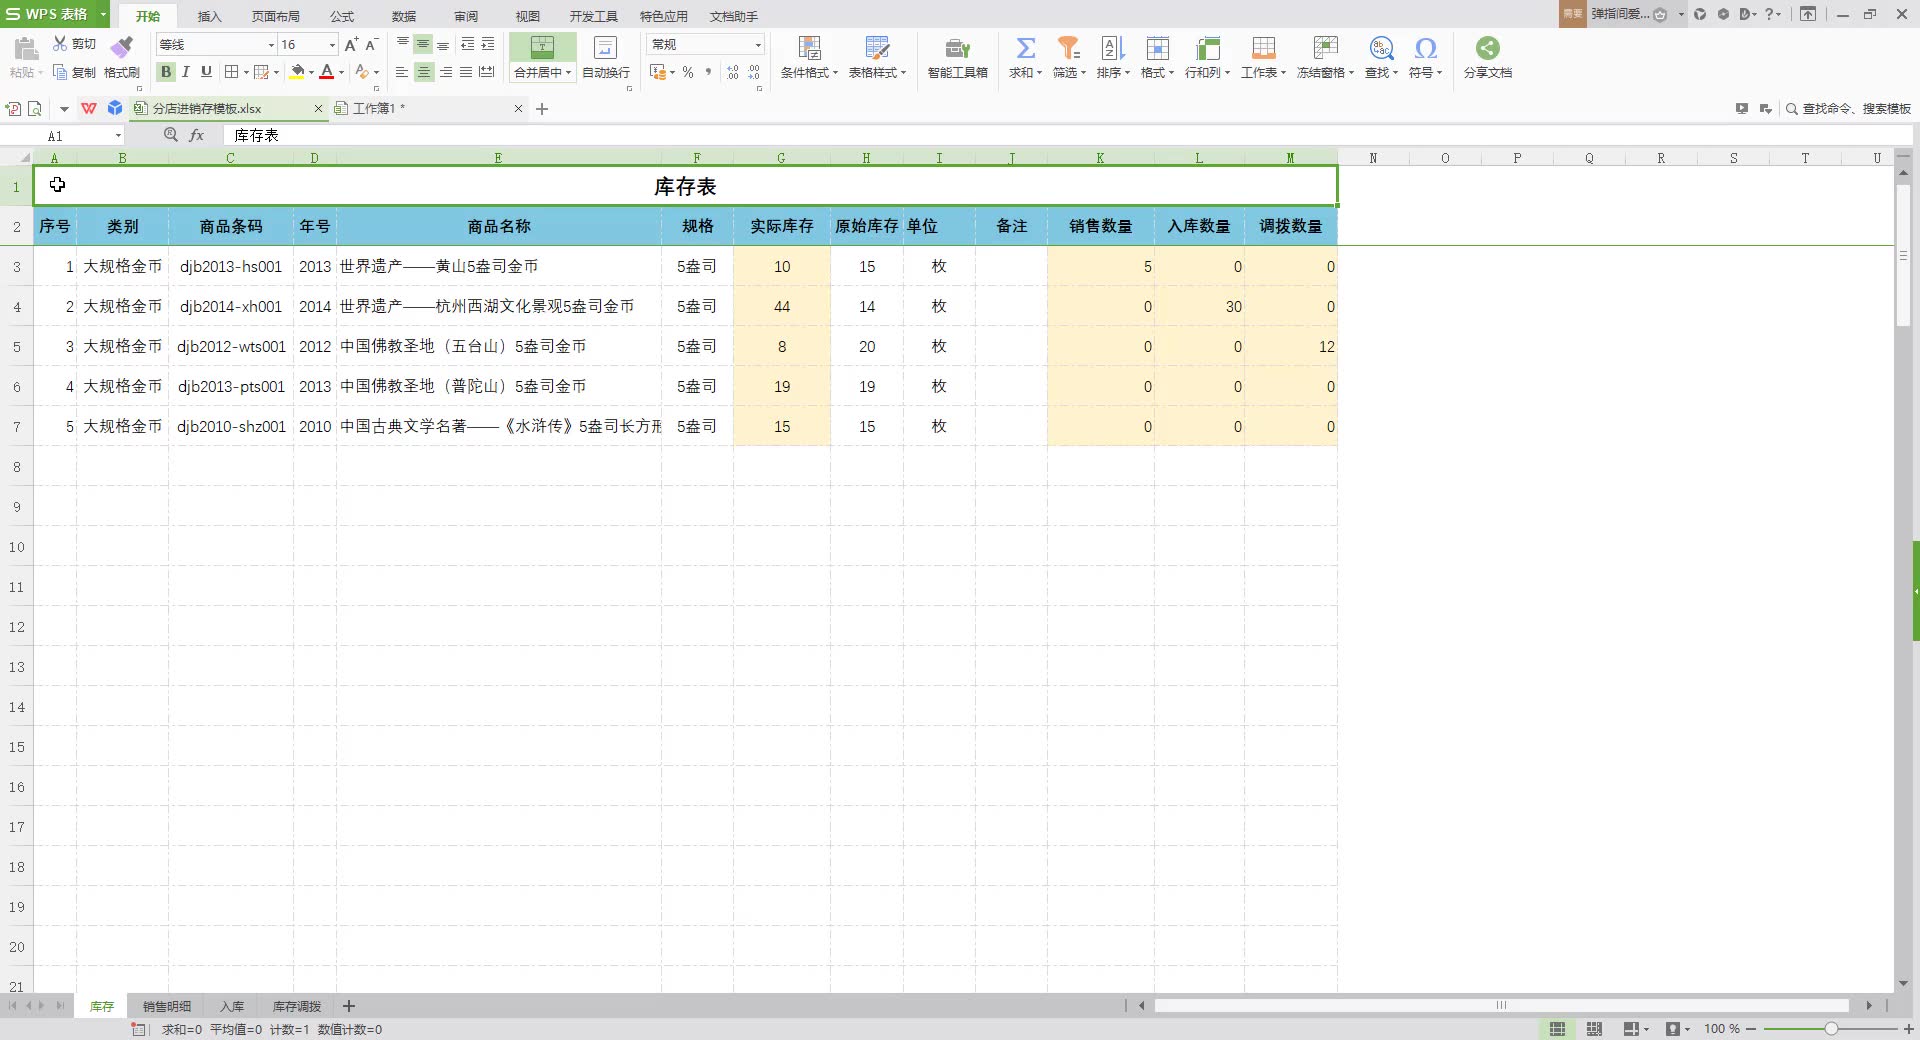Image resolution: width=1920 pixels, height=1040 pixels.
Task: Open the 智能工具箱 smart toolbox
Action: click(x=956, y=57)
